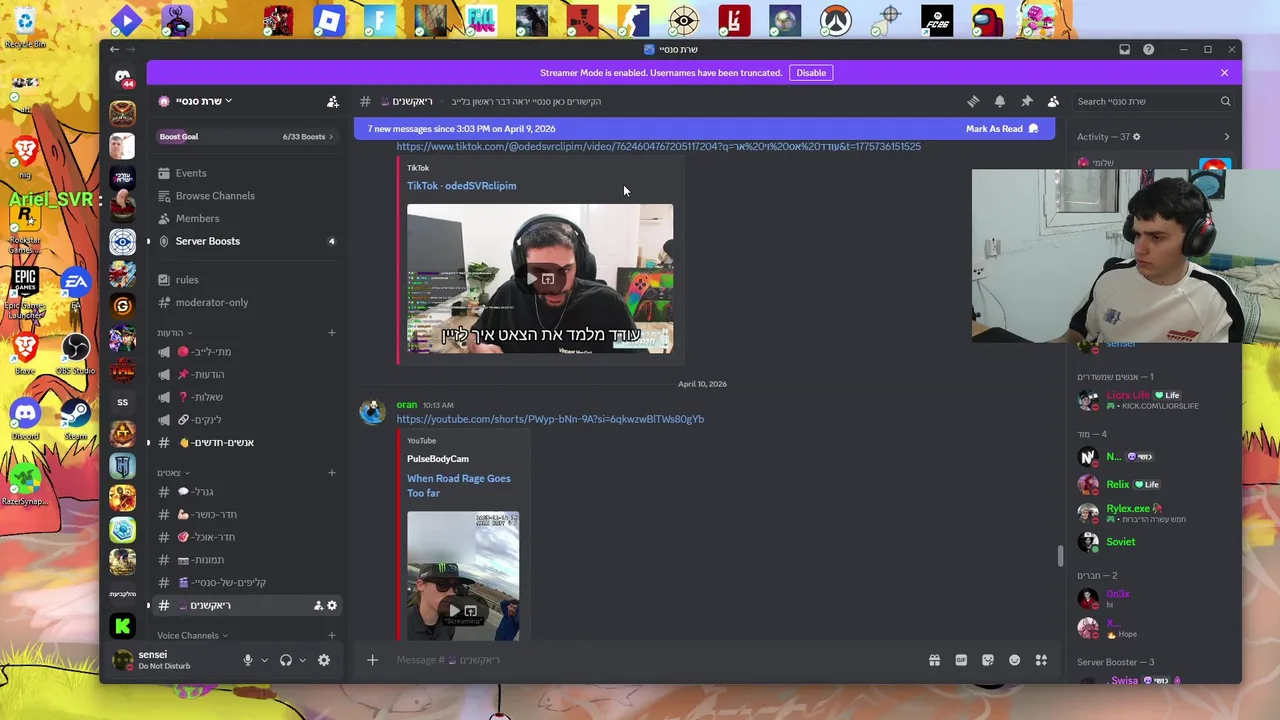Click Mark As Read

coord(1002,129)
